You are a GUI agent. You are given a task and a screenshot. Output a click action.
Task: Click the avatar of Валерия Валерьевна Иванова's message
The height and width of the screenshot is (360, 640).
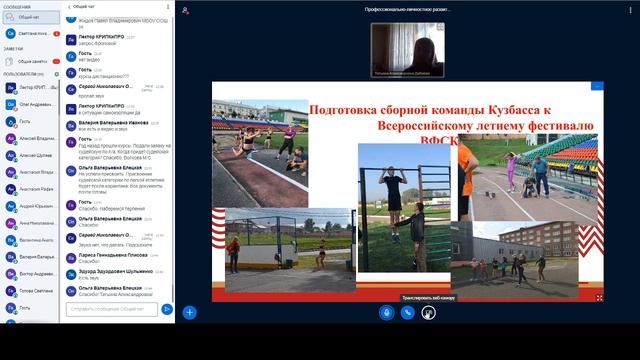click(71, 126)
